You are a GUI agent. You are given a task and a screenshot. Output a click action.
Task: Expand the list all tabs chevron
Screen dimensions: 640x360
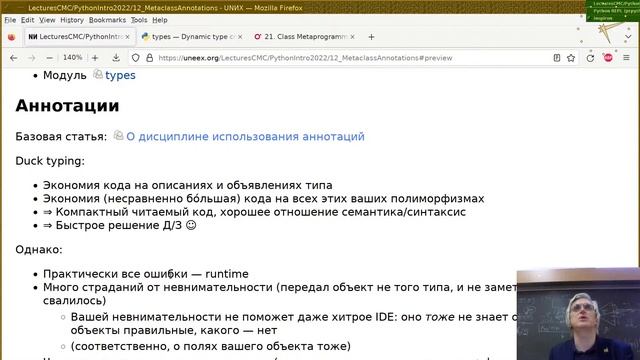click(x=628, y=37)
